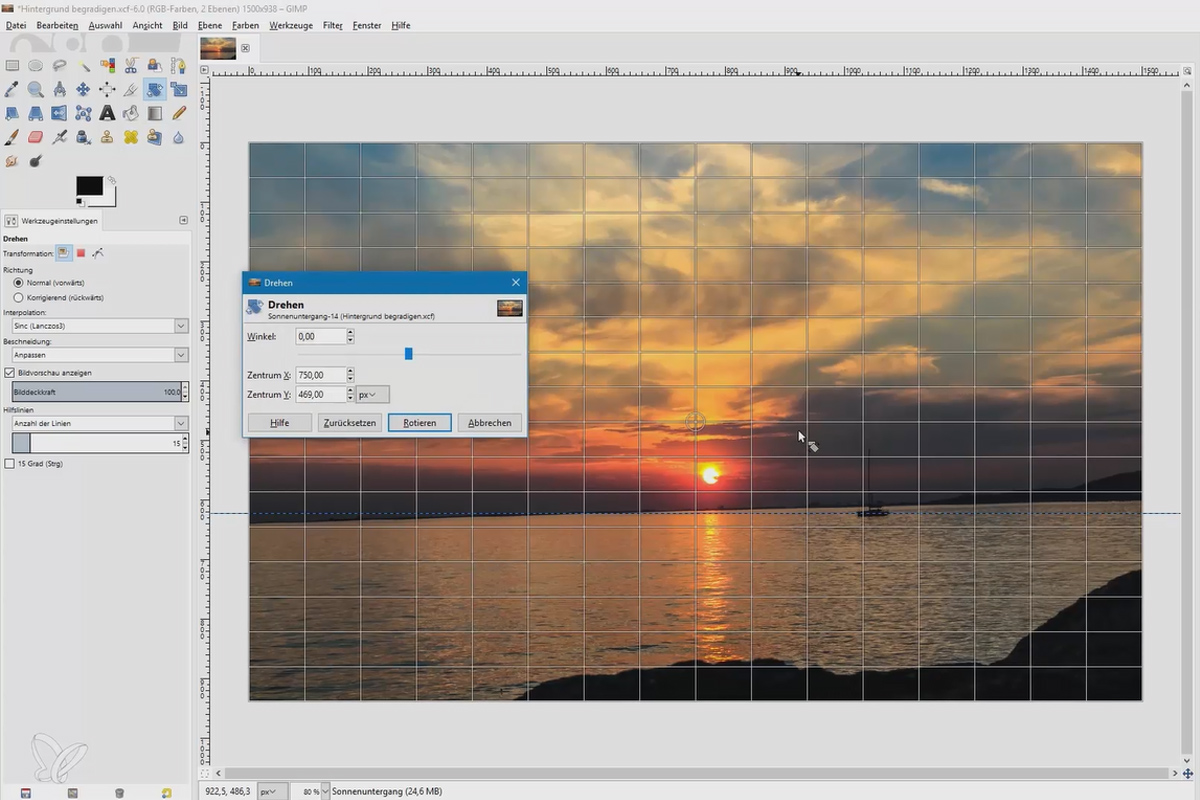Select the Dodge/Burn tool
The width and height of the screenshot is (1200, 800).
(x=35, y=161)
